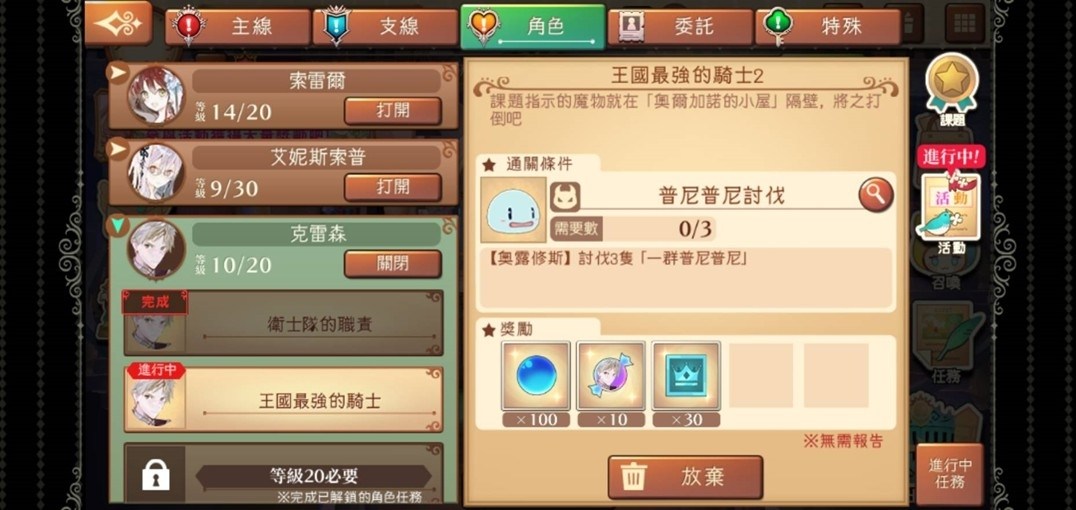Open the 特殊 tab

pos(828,26)
